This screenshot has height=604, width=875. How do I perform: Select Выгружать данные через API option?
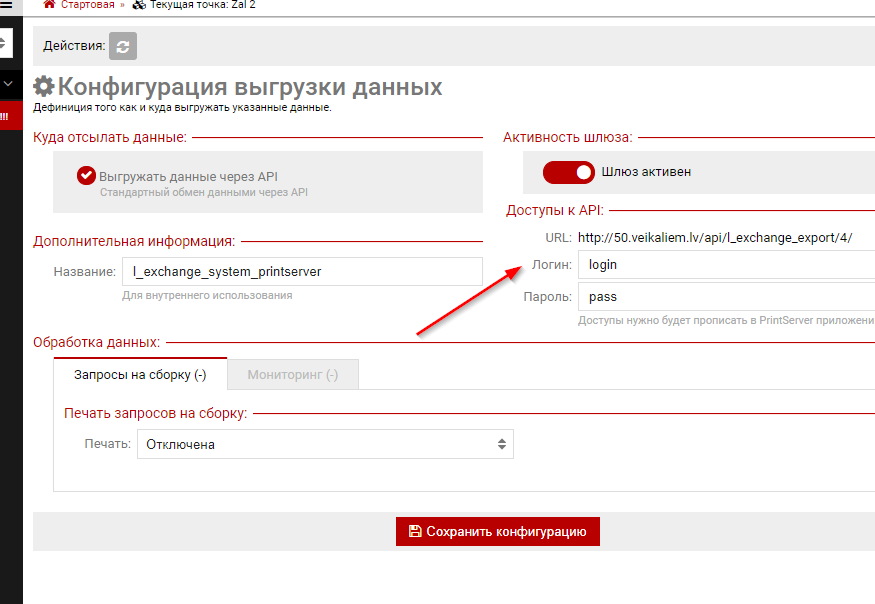[x=86, y=176]
